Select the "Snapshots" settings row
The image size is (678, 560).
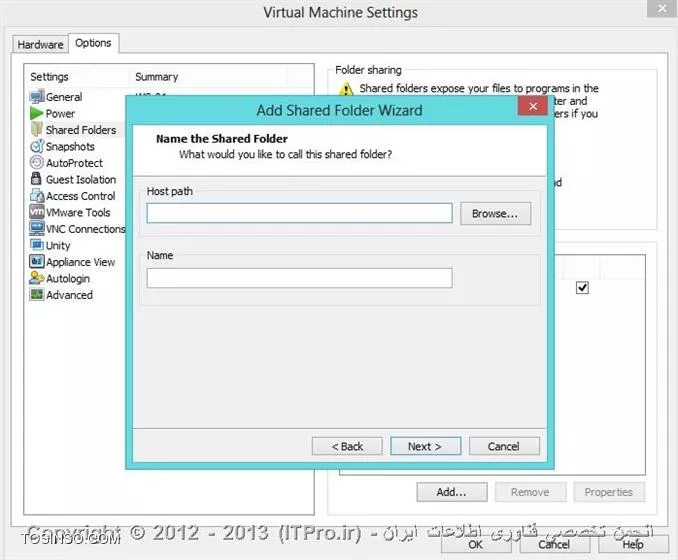coord(77,146)
